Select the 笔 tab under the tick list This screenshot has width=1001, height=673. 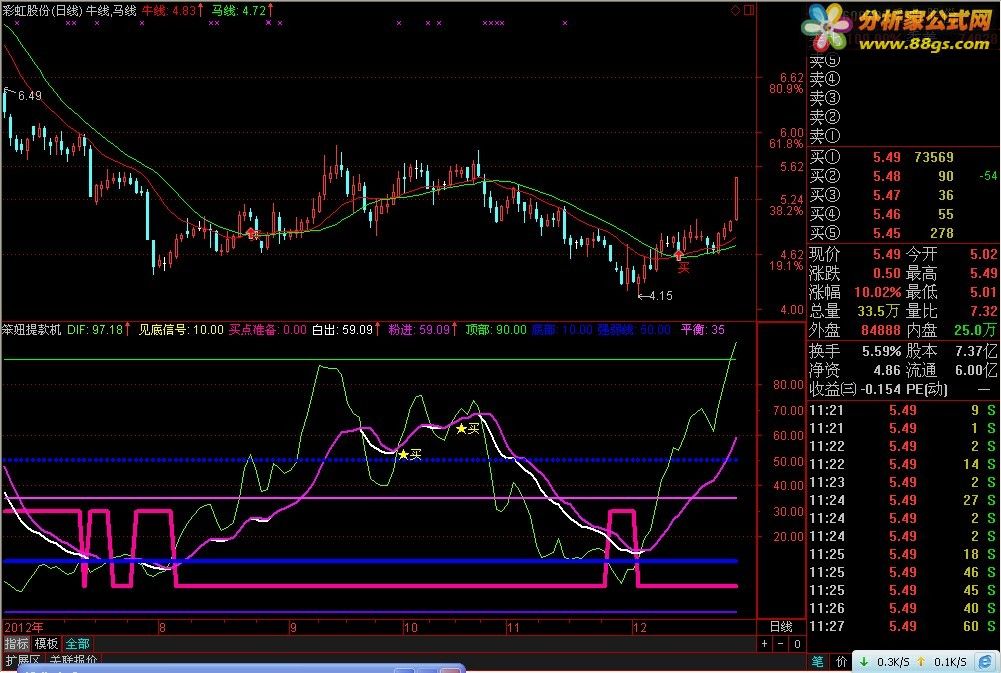(818, 662)
